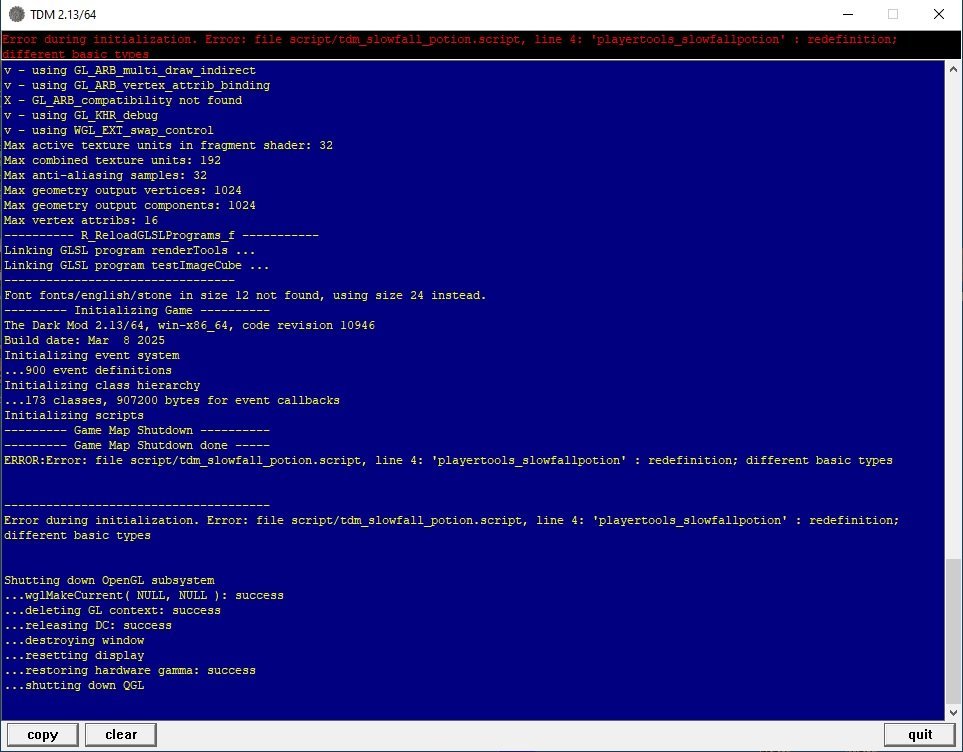
Task: Click '...shutting down QGL' line
Action: [x=74, y=686]
